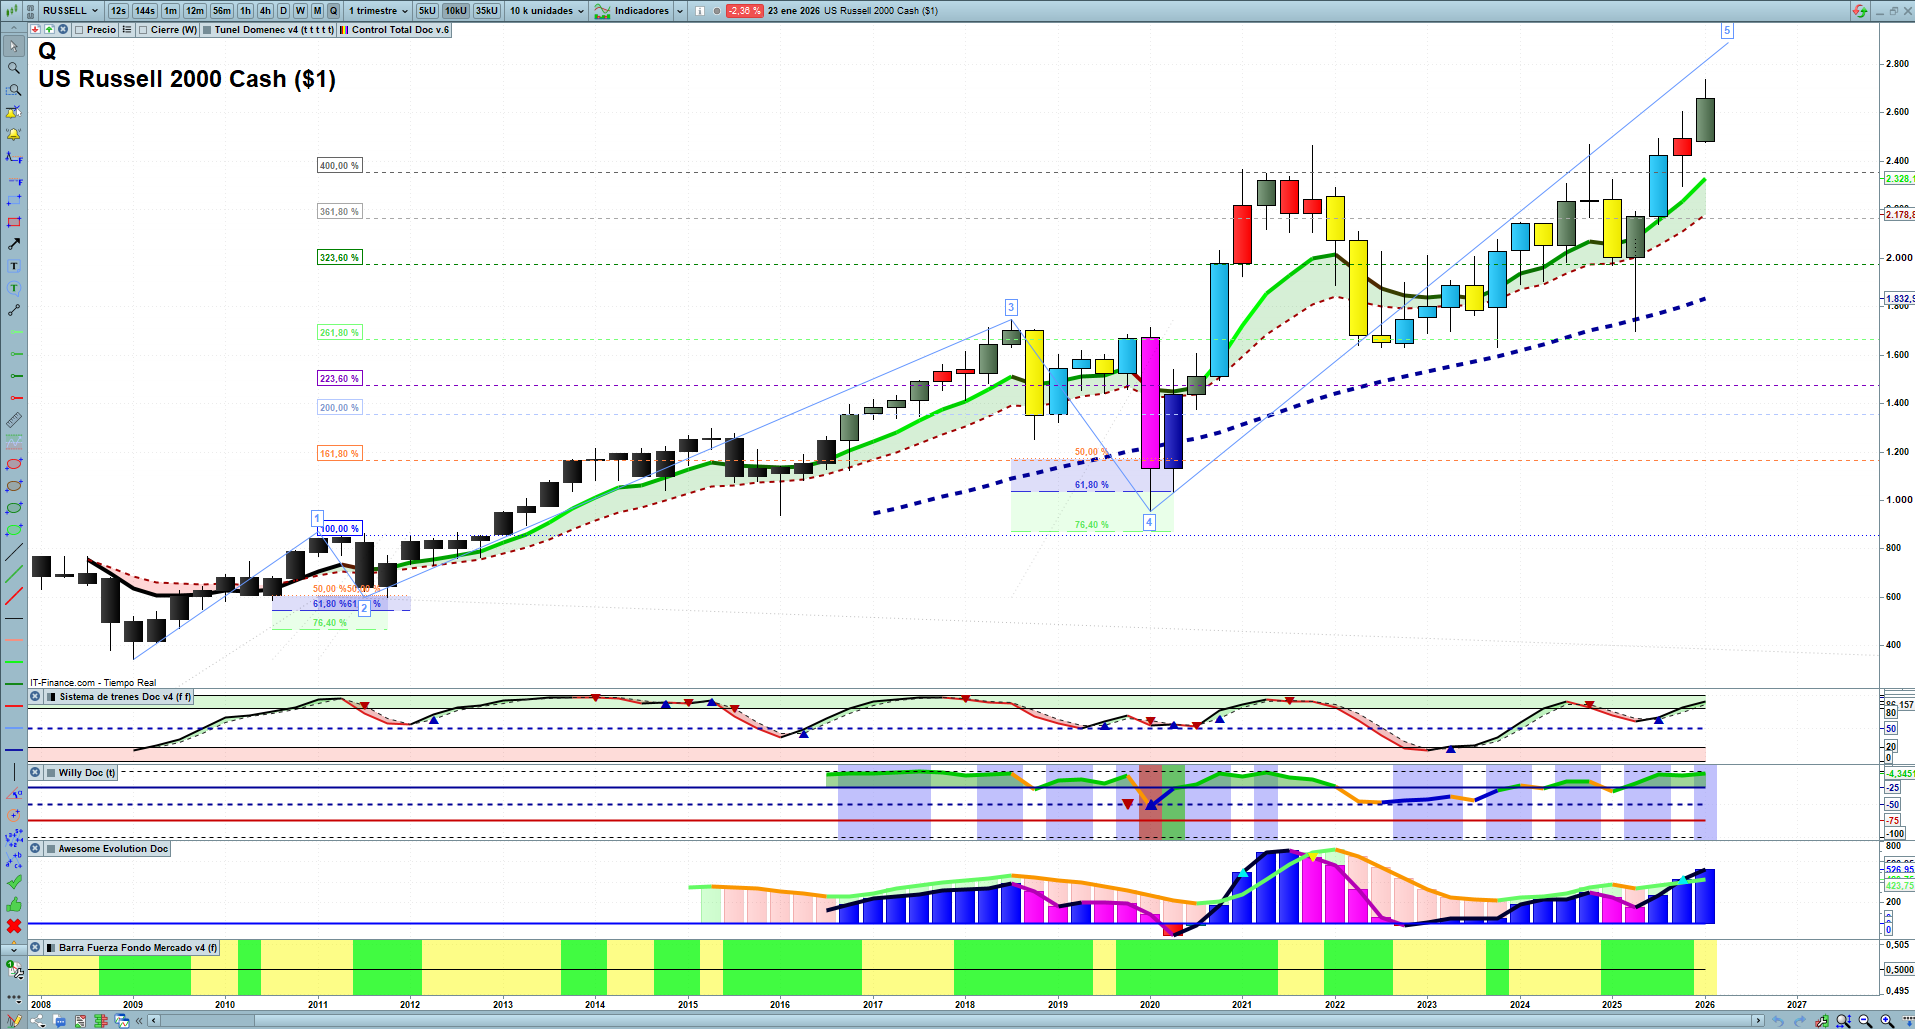Select the ruler measurement tool
The height and width of the screenshot is (1029, 1915).
14,420
